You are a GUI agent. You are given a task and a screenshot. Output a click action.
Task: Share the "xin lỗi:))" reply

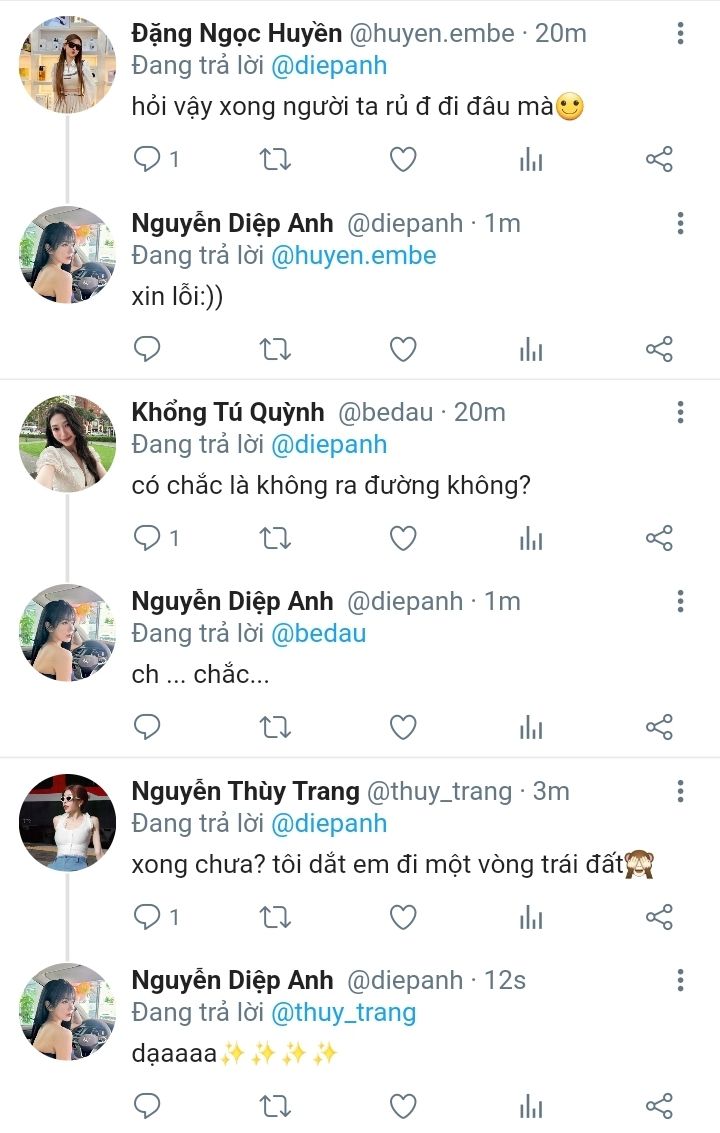coord(659,349)
